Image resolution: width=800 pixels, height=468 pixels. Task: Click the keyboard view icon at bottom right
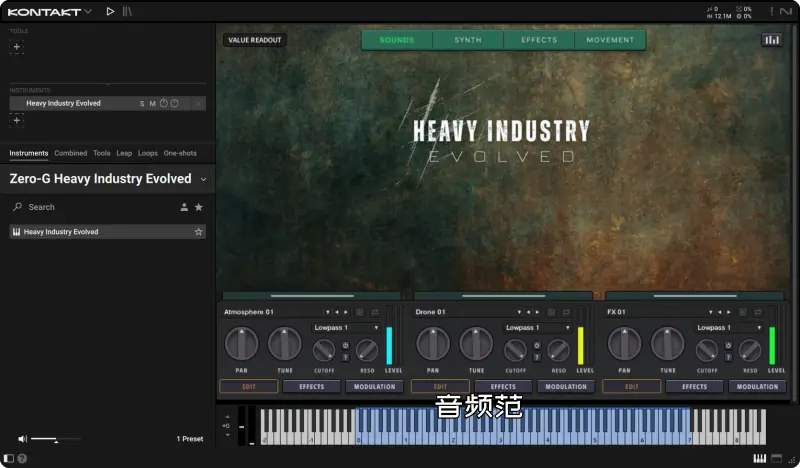point(760,458)
